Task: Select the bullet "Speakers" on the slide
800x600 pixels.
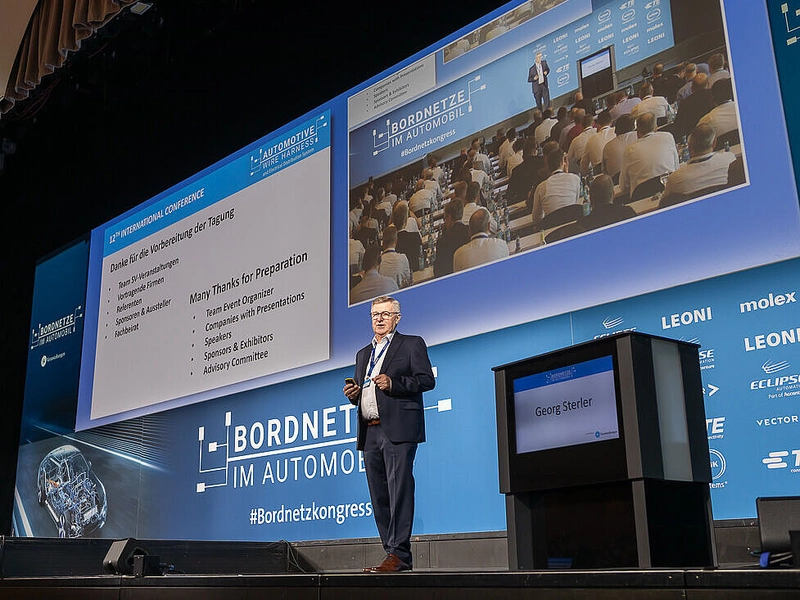Action: click(x=218, y=339)
